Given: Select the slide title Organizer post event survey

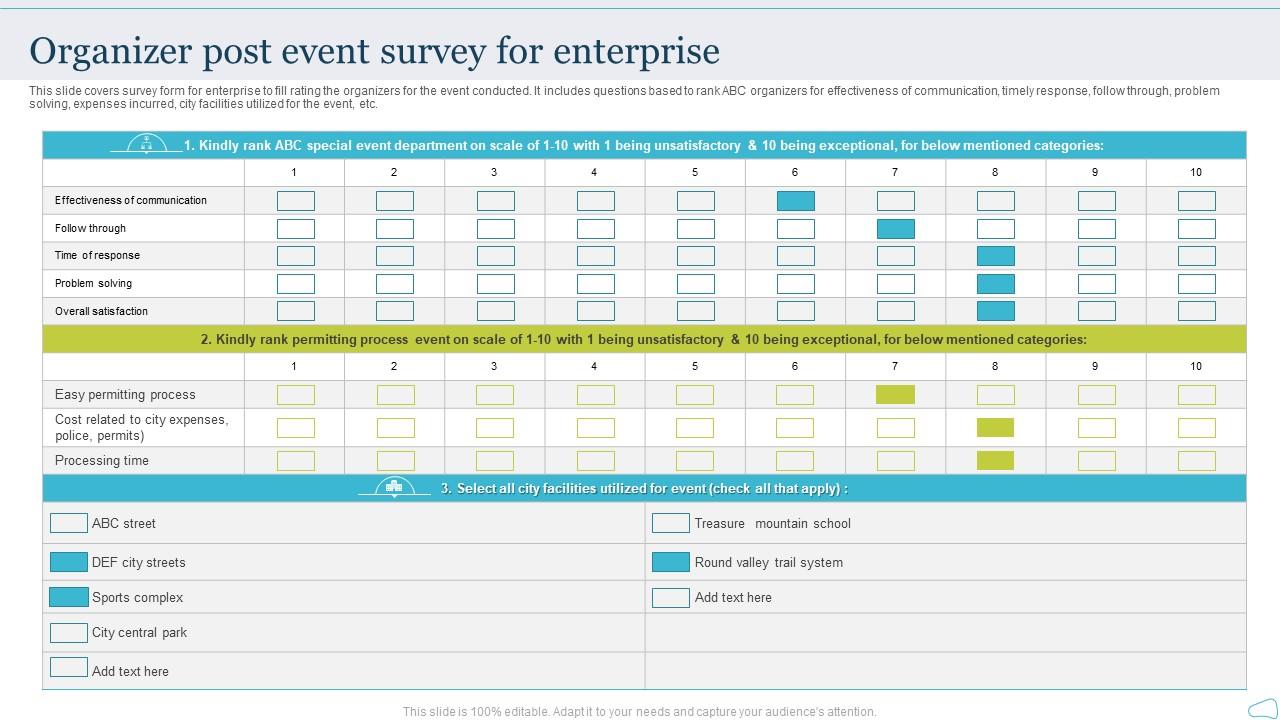Looking at the screenshot, I should coord(373,50).
